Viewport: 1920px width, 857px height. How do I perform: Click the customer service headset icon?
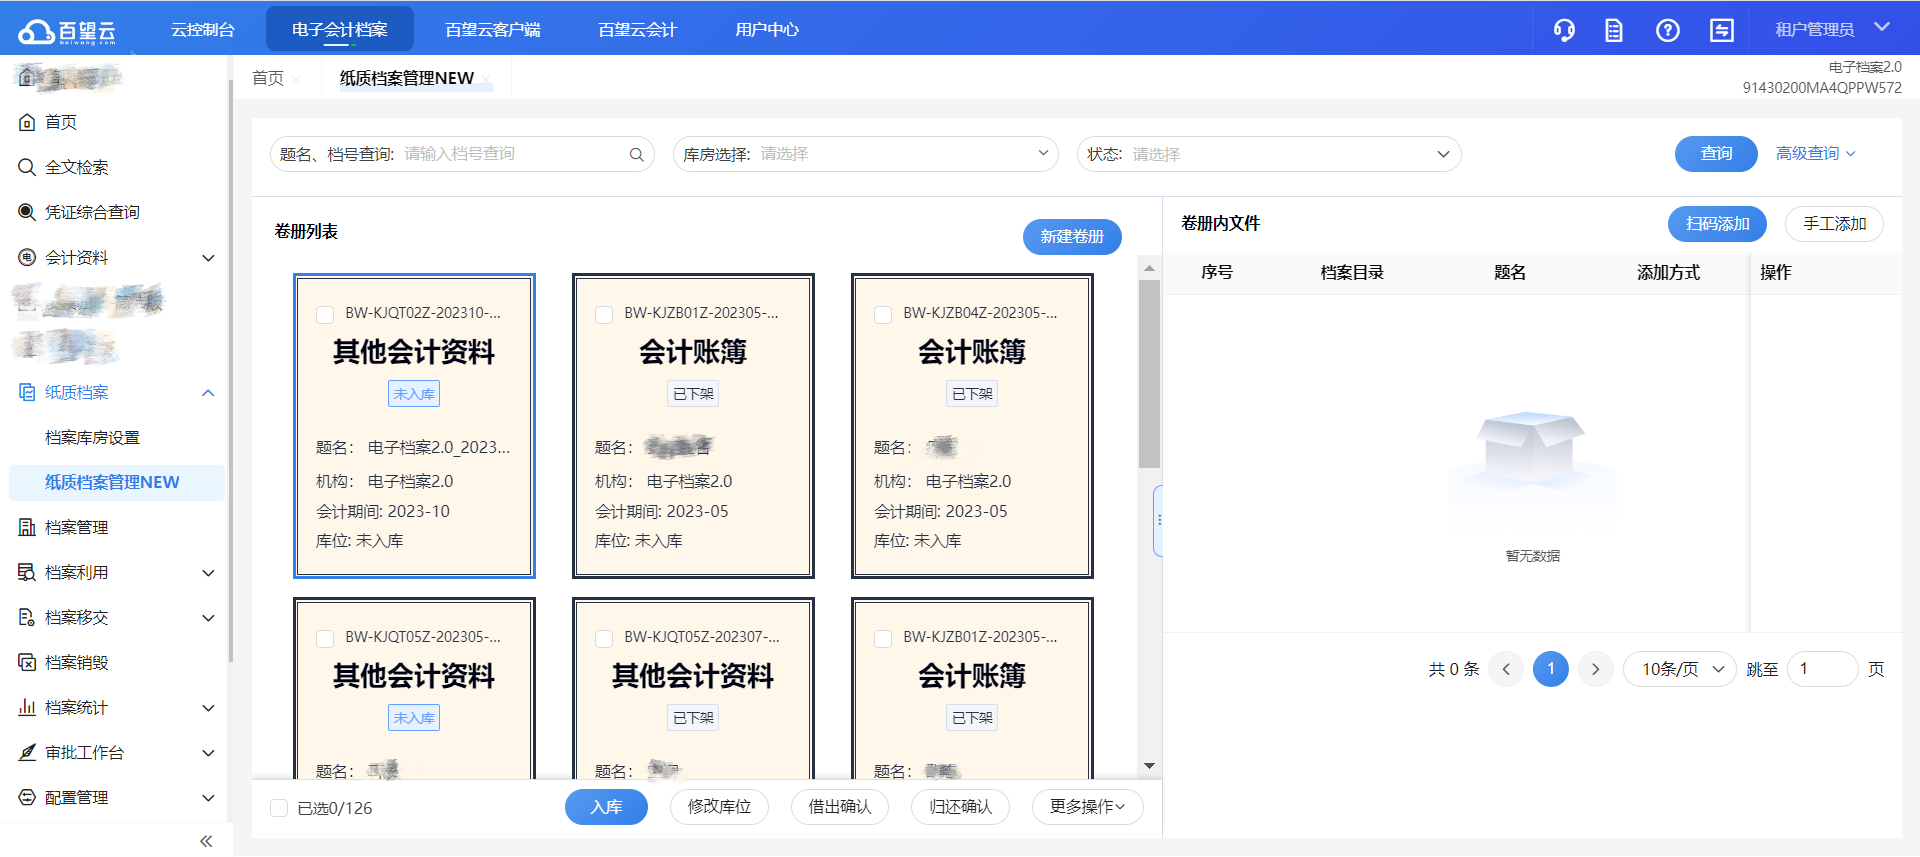pos(1564,30)
